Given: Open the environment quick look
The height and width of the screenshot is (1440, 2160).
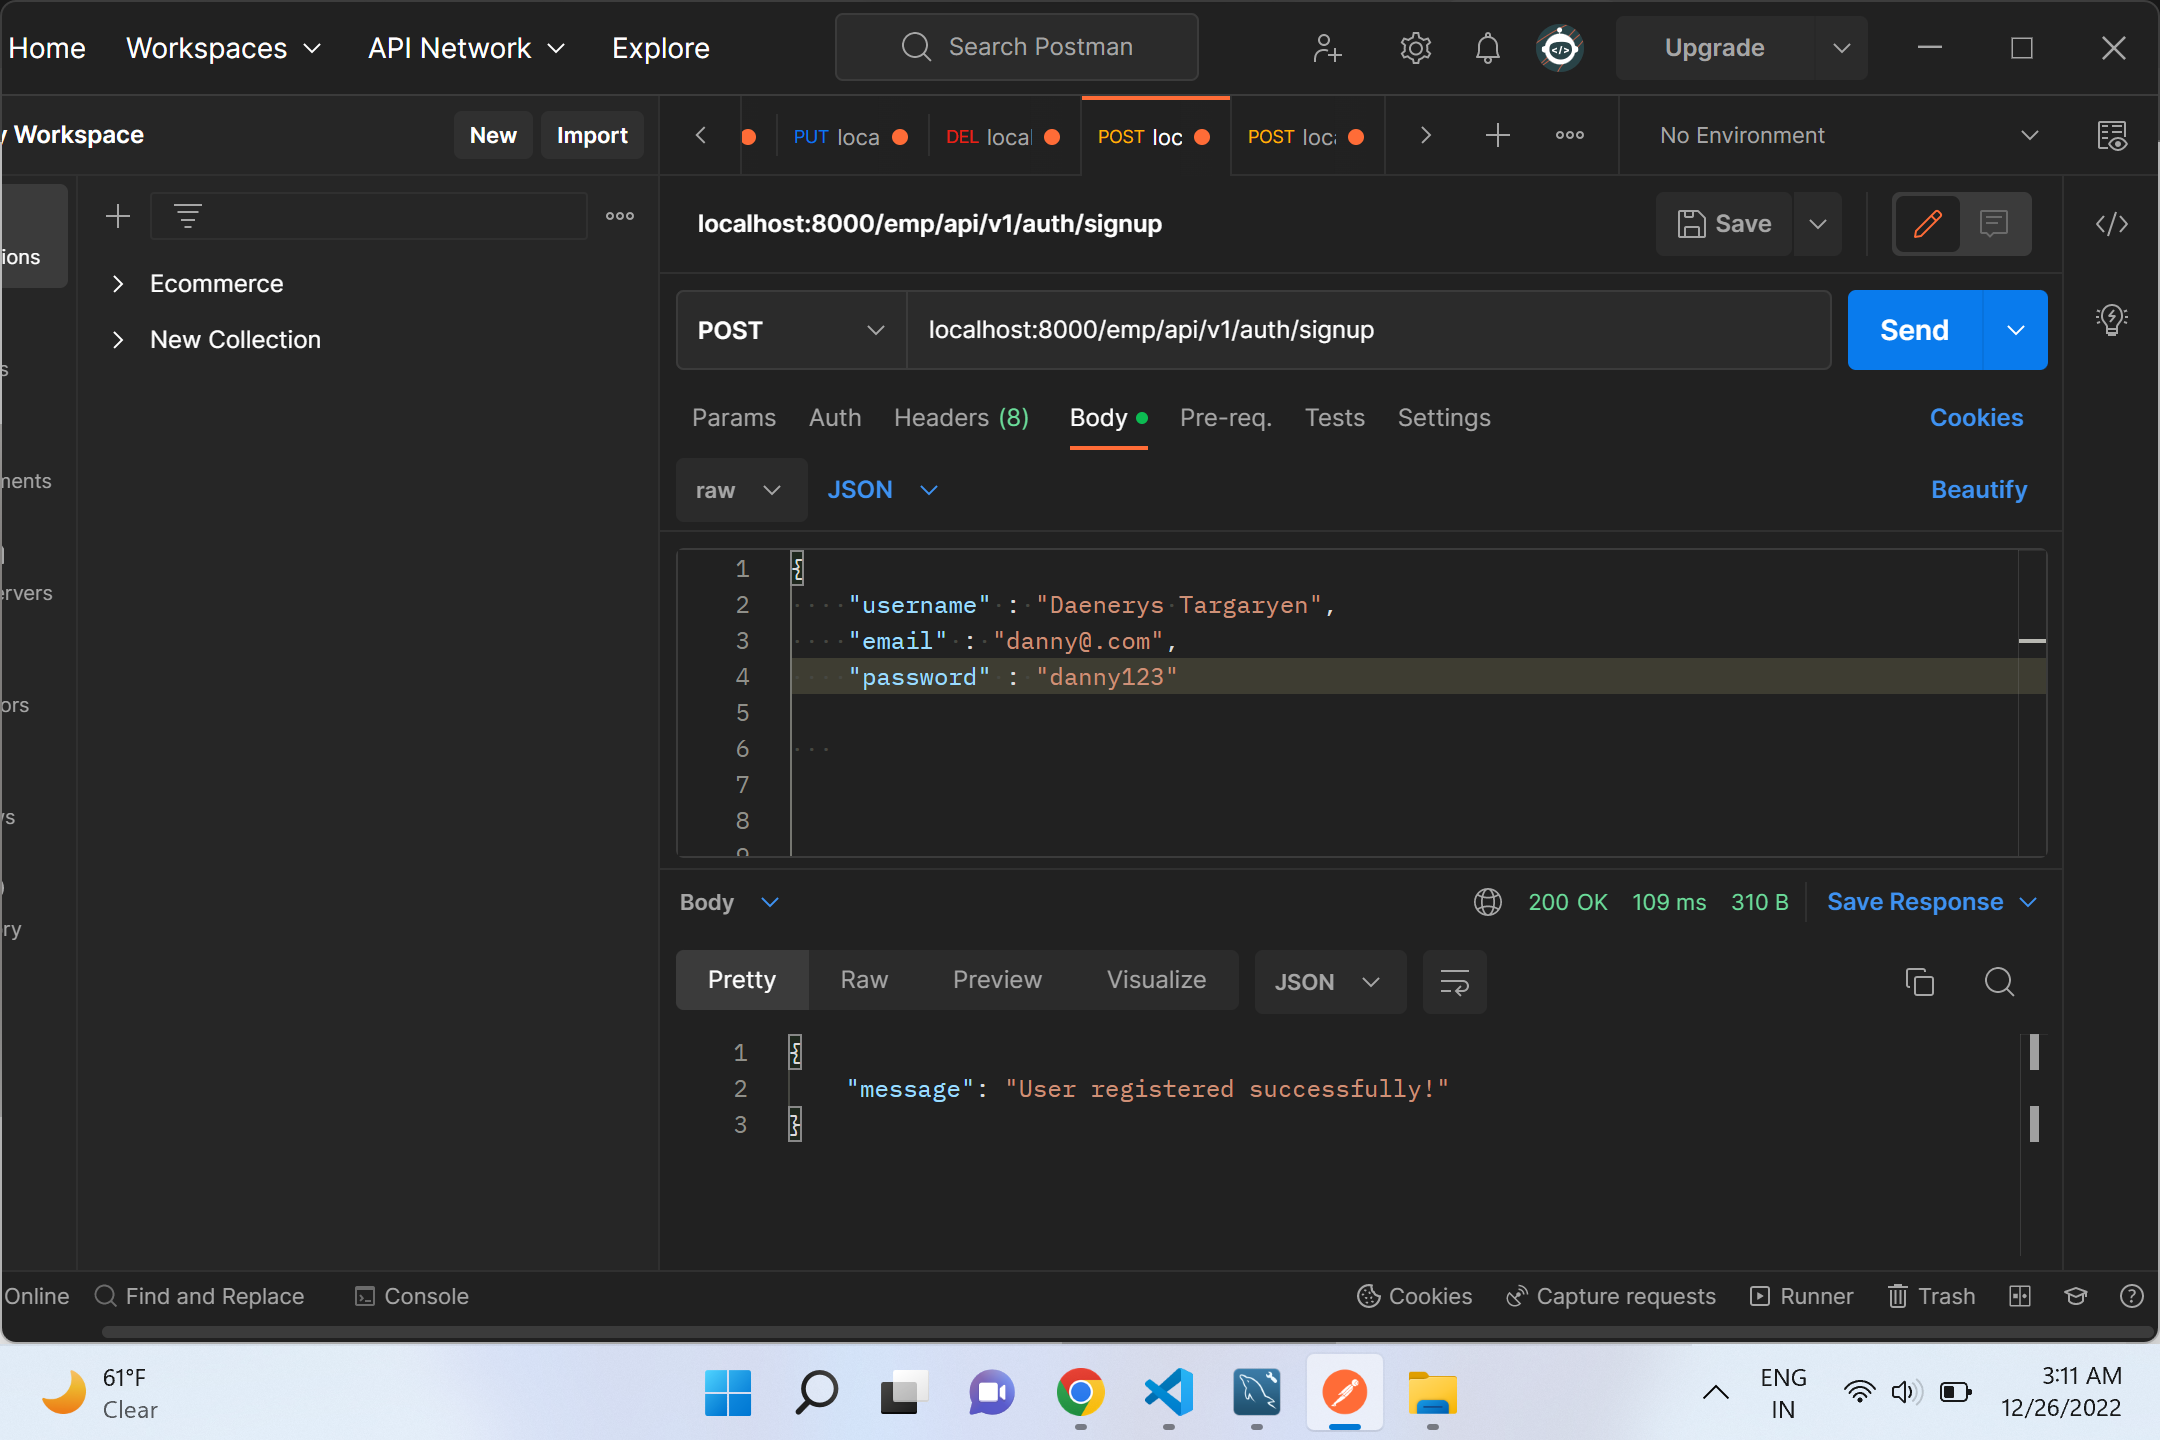Looking at the screenshot, I should (x=2113, y=136).
